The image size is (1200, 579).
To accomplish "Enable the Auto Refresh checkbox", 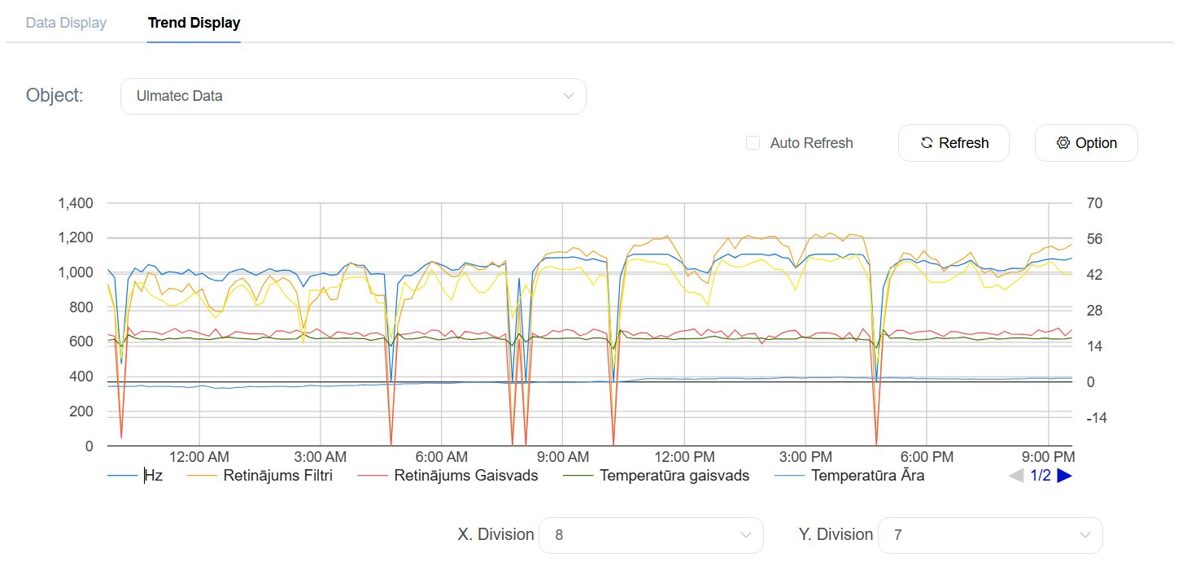I will pos(753,143).
